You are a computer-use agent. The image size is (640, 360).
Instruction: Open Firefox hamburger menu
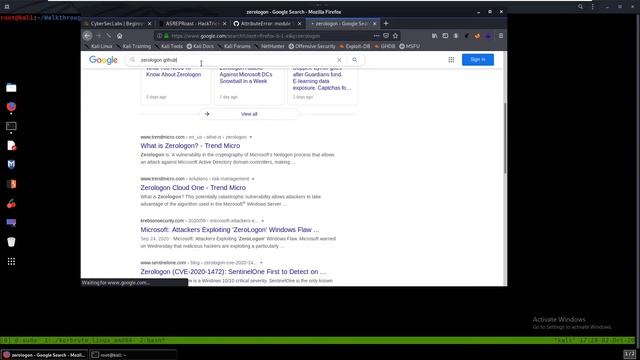[501, 36]
